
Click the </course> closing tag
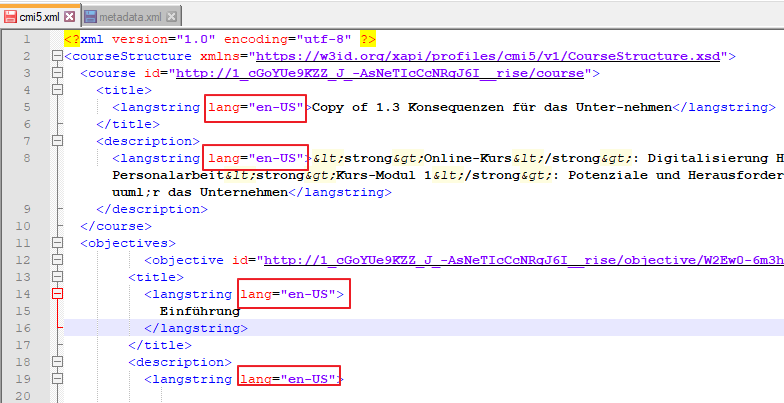[116, 226]
